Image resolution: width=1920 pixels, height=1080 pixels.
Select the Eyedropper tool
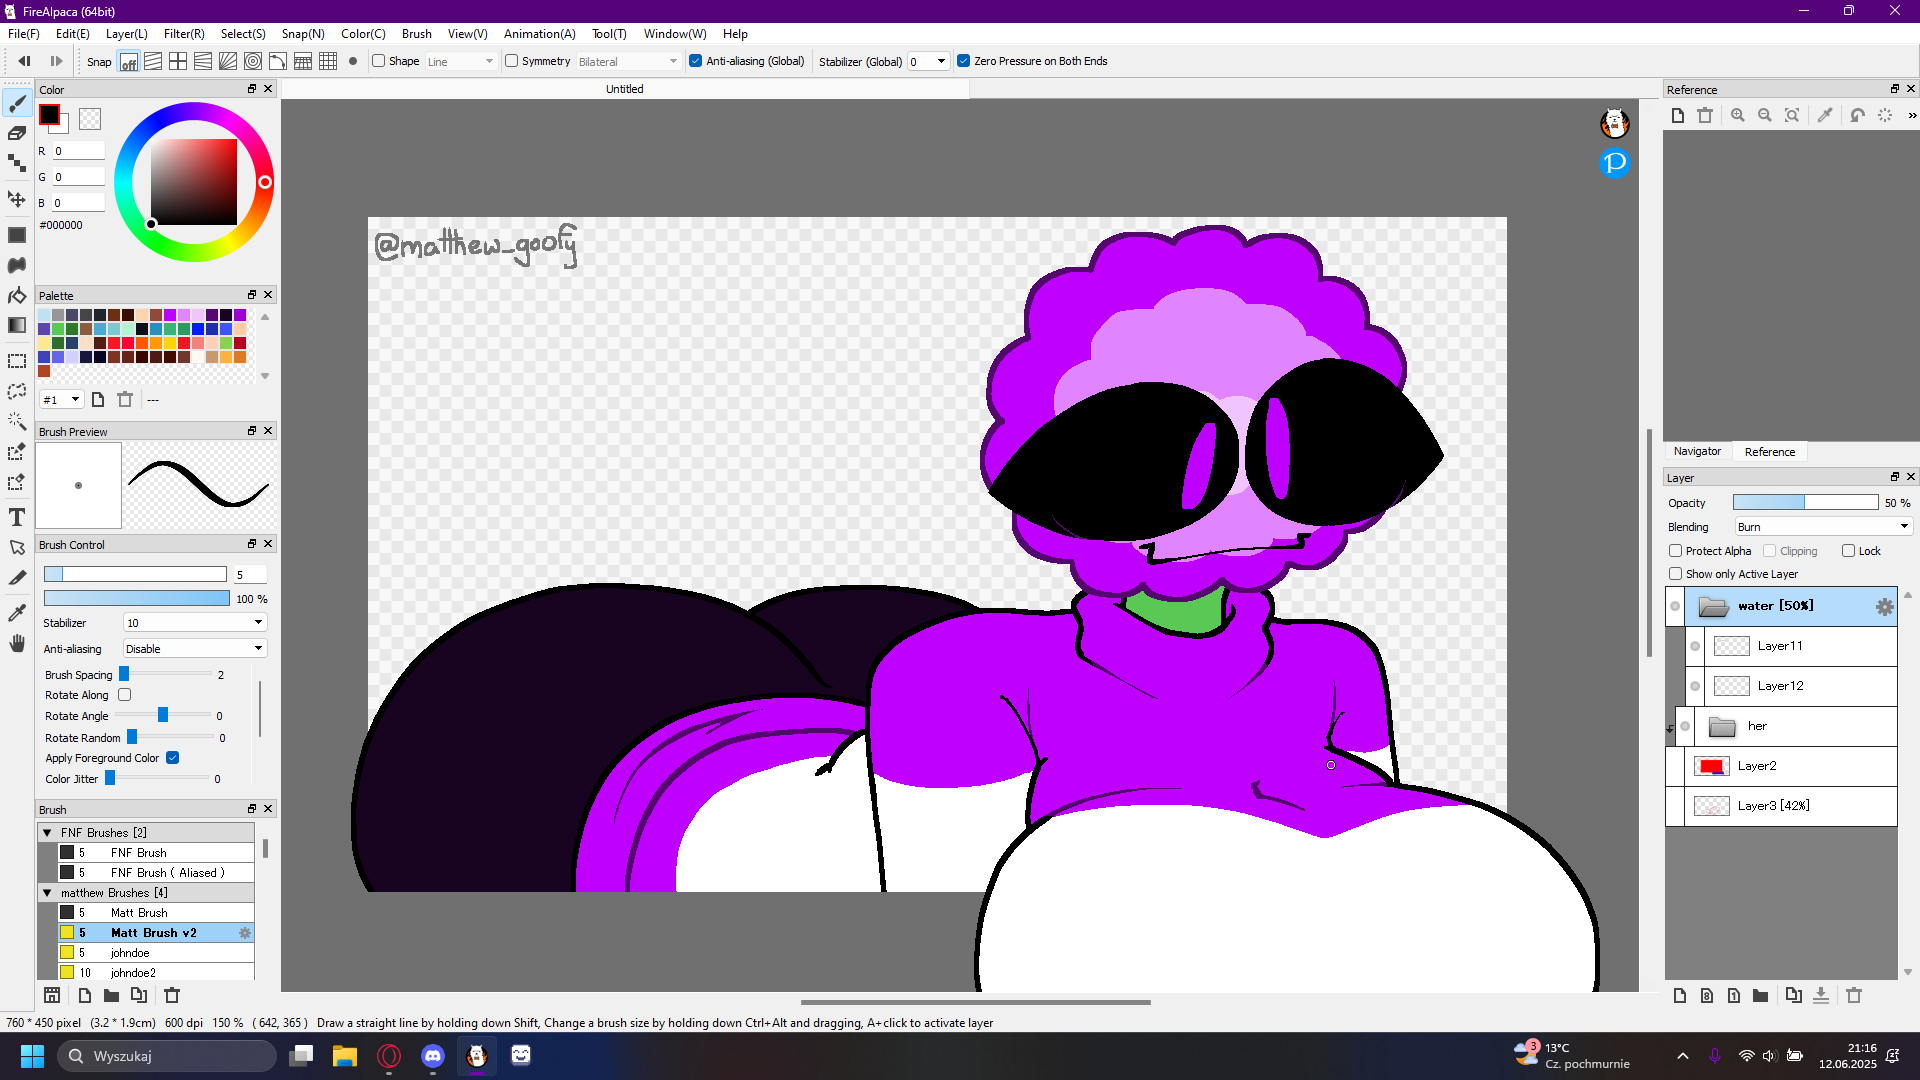pyautogui.click(x=17, y=612)
